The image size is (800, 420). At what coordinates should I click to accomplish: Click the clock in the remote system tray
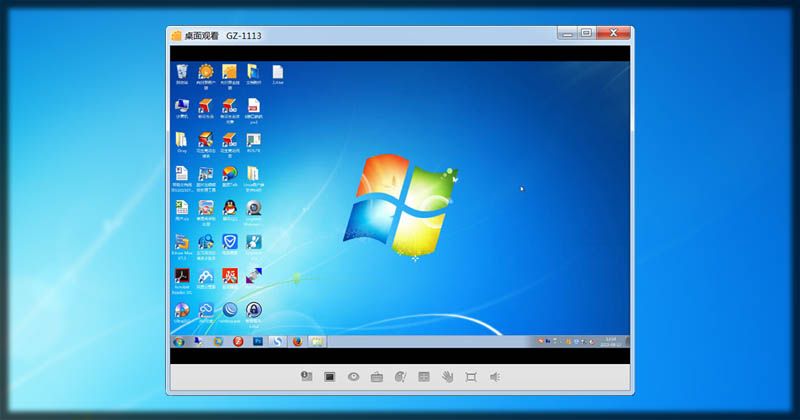[610, 342]
